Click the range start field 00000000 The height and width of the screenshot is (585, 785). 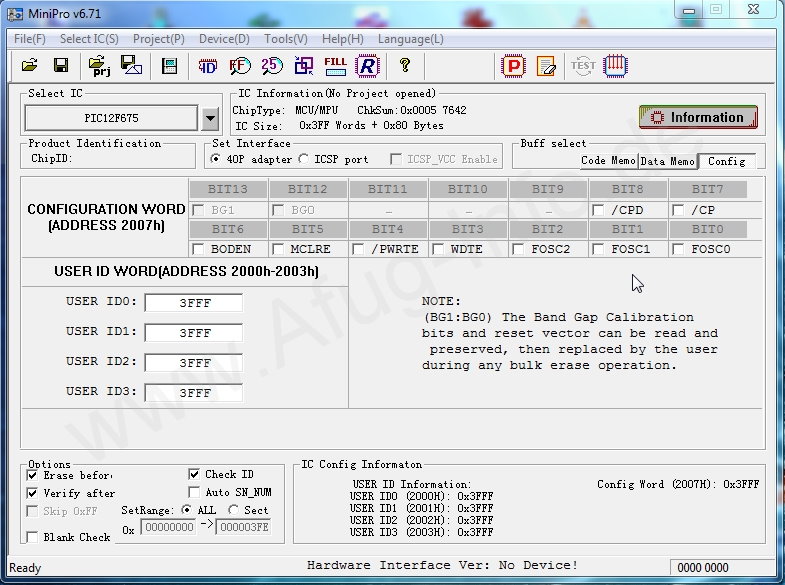(x=169, y=527)
